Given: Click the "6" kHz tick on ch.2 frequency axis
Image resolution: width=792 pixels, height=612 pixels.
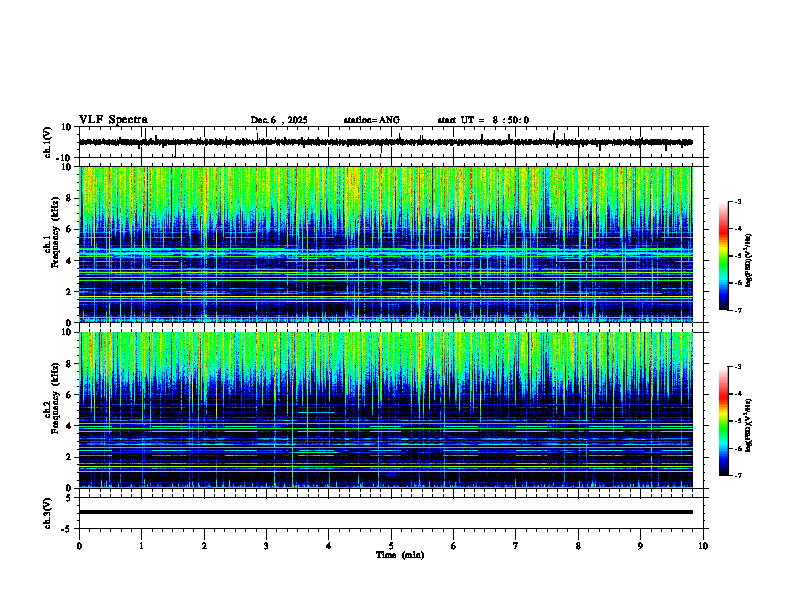Looking at the screenshot, I should 69,395.
